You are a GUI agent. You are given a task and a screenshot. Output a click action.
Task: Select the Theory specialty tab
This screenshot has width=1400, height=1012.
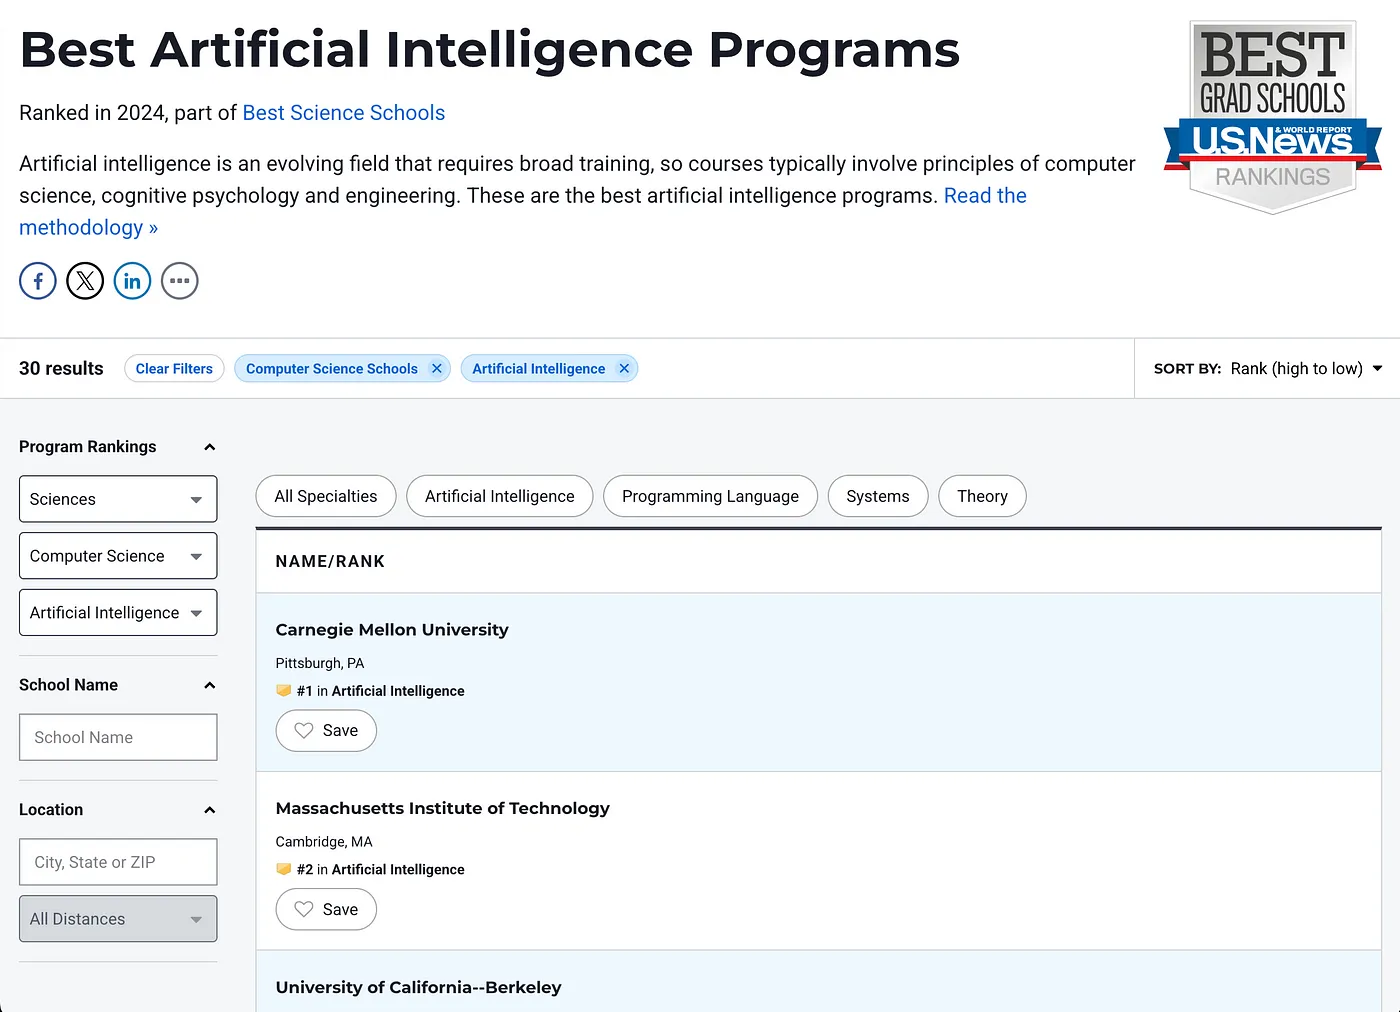tap(982, 496)
